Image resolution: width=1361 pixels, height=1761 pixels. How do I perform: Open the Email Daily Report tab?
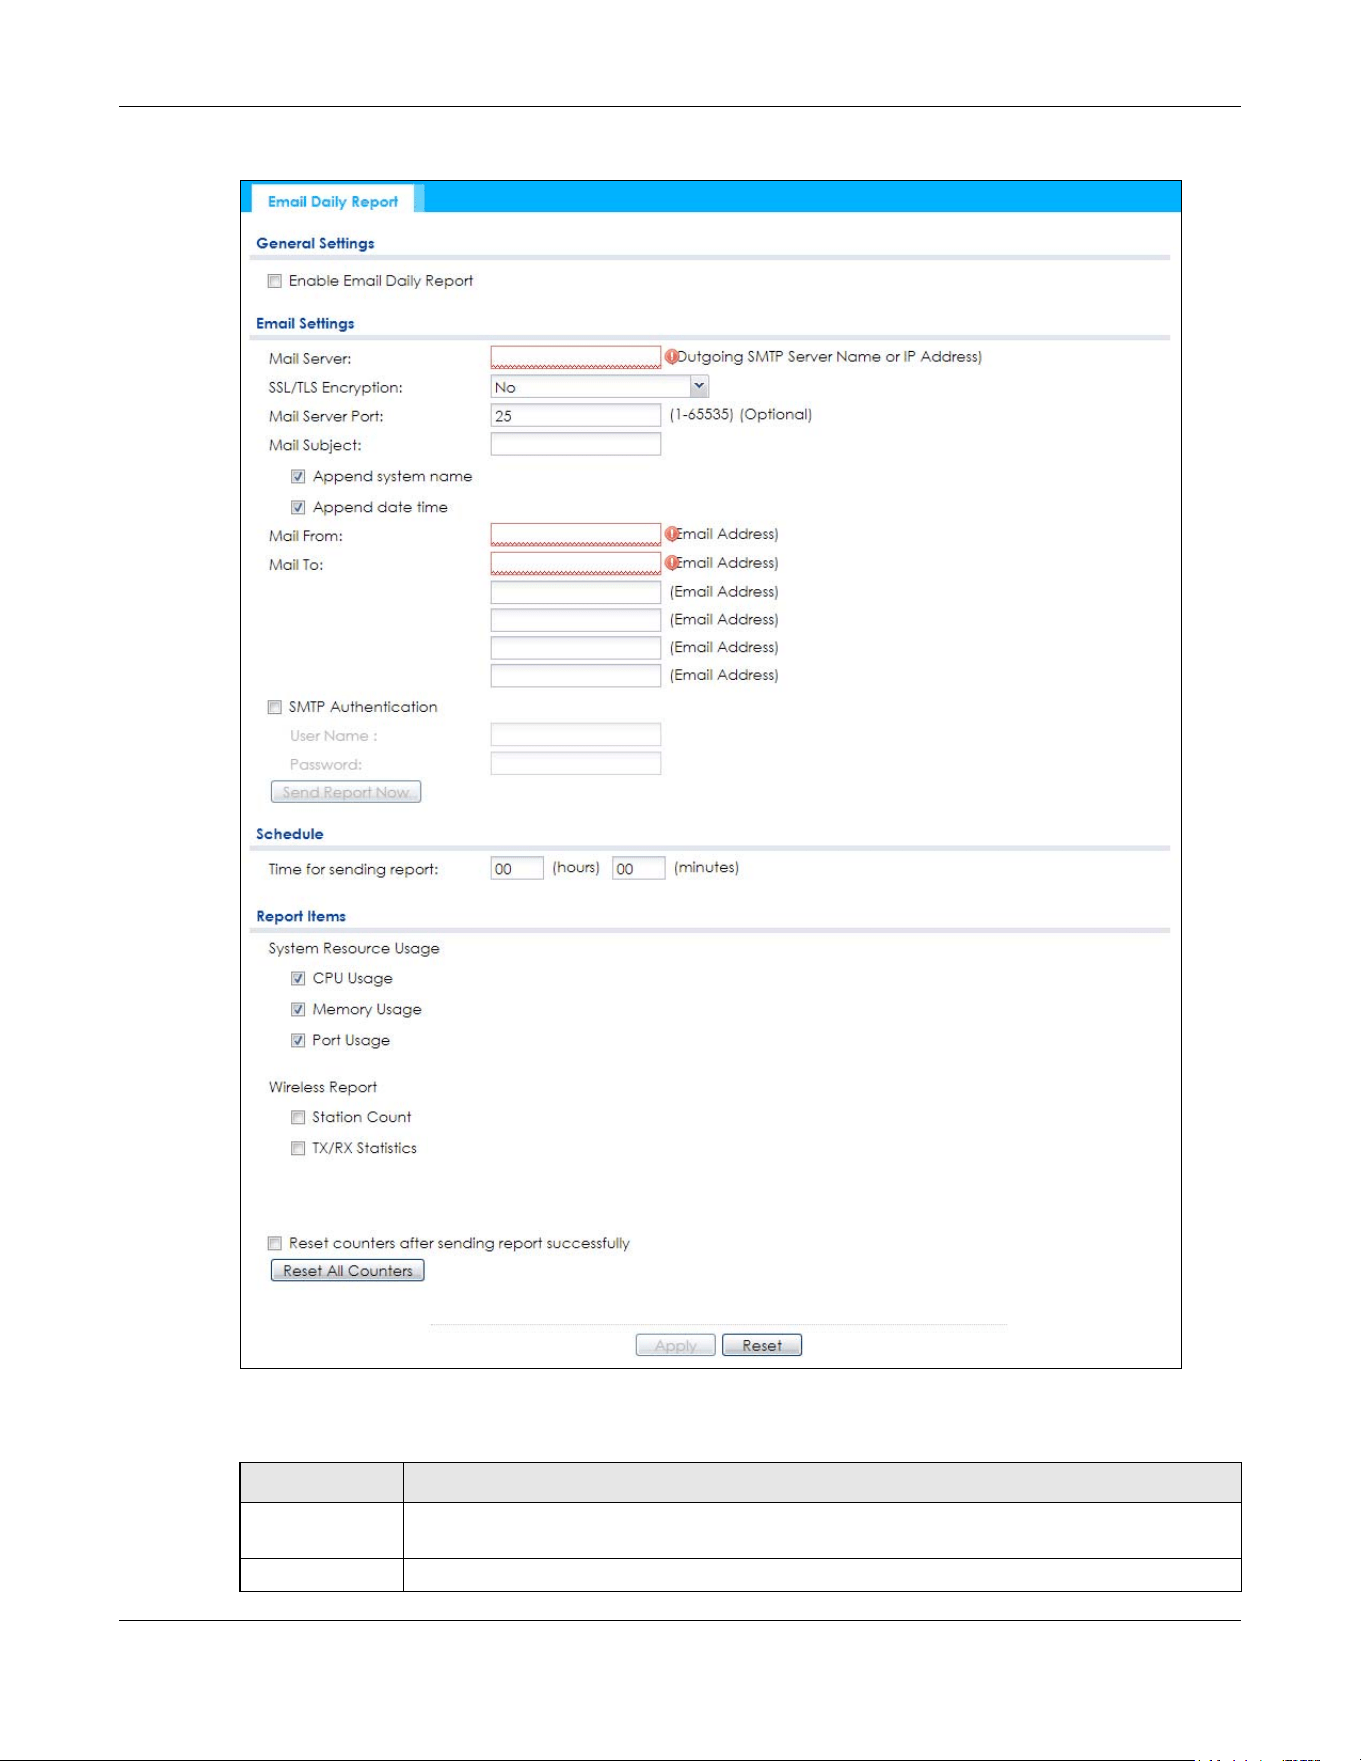(x=333, y=201)
